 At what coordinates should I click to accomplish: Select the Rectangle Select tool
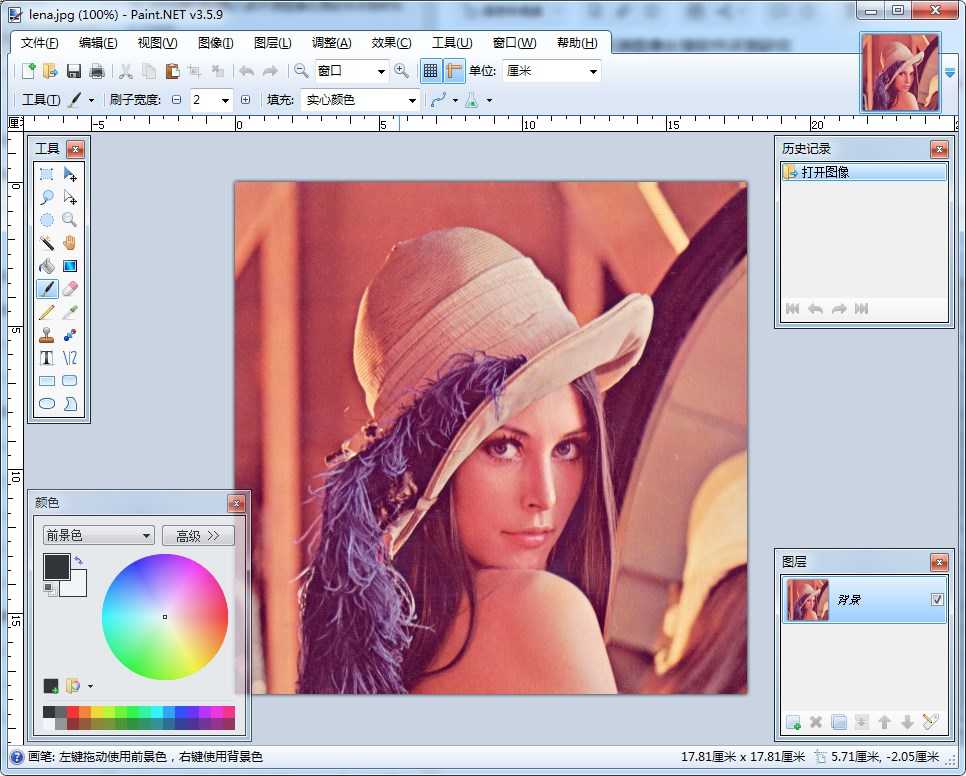pos(47,174)
